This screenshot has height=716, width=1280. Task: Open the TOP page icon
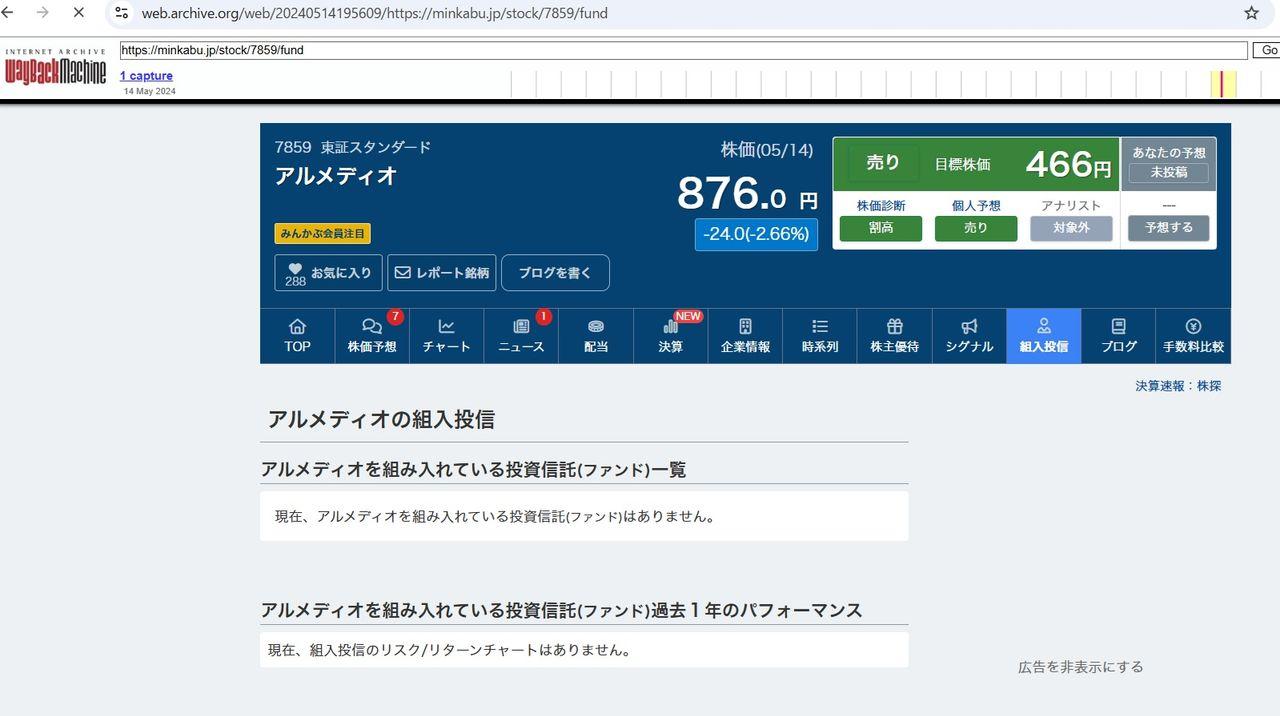click(296, 335)
